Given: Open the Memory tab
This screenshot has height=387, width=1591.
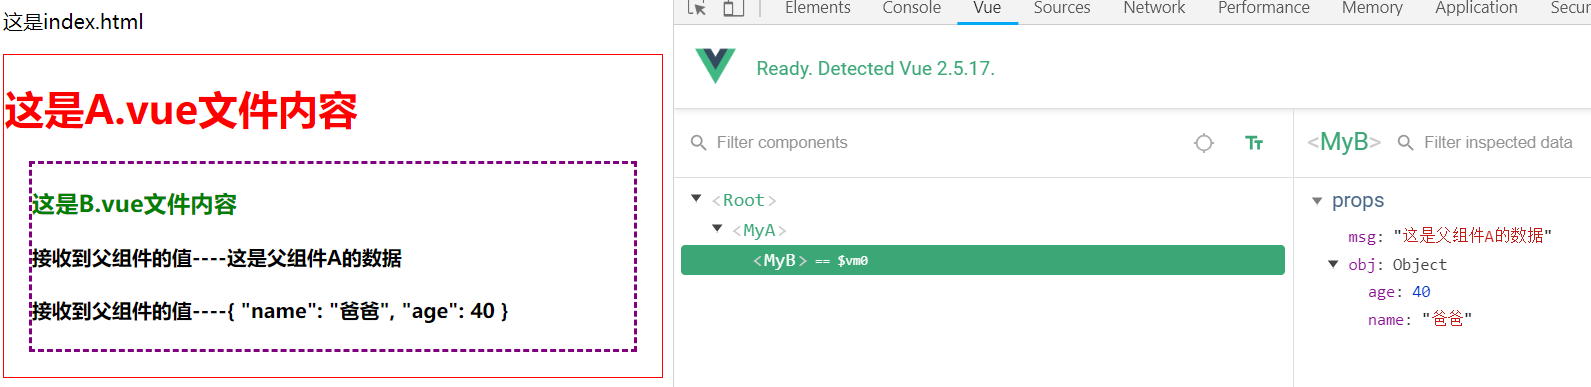Looking at the screenshot, I should (x=1372, y=8).
